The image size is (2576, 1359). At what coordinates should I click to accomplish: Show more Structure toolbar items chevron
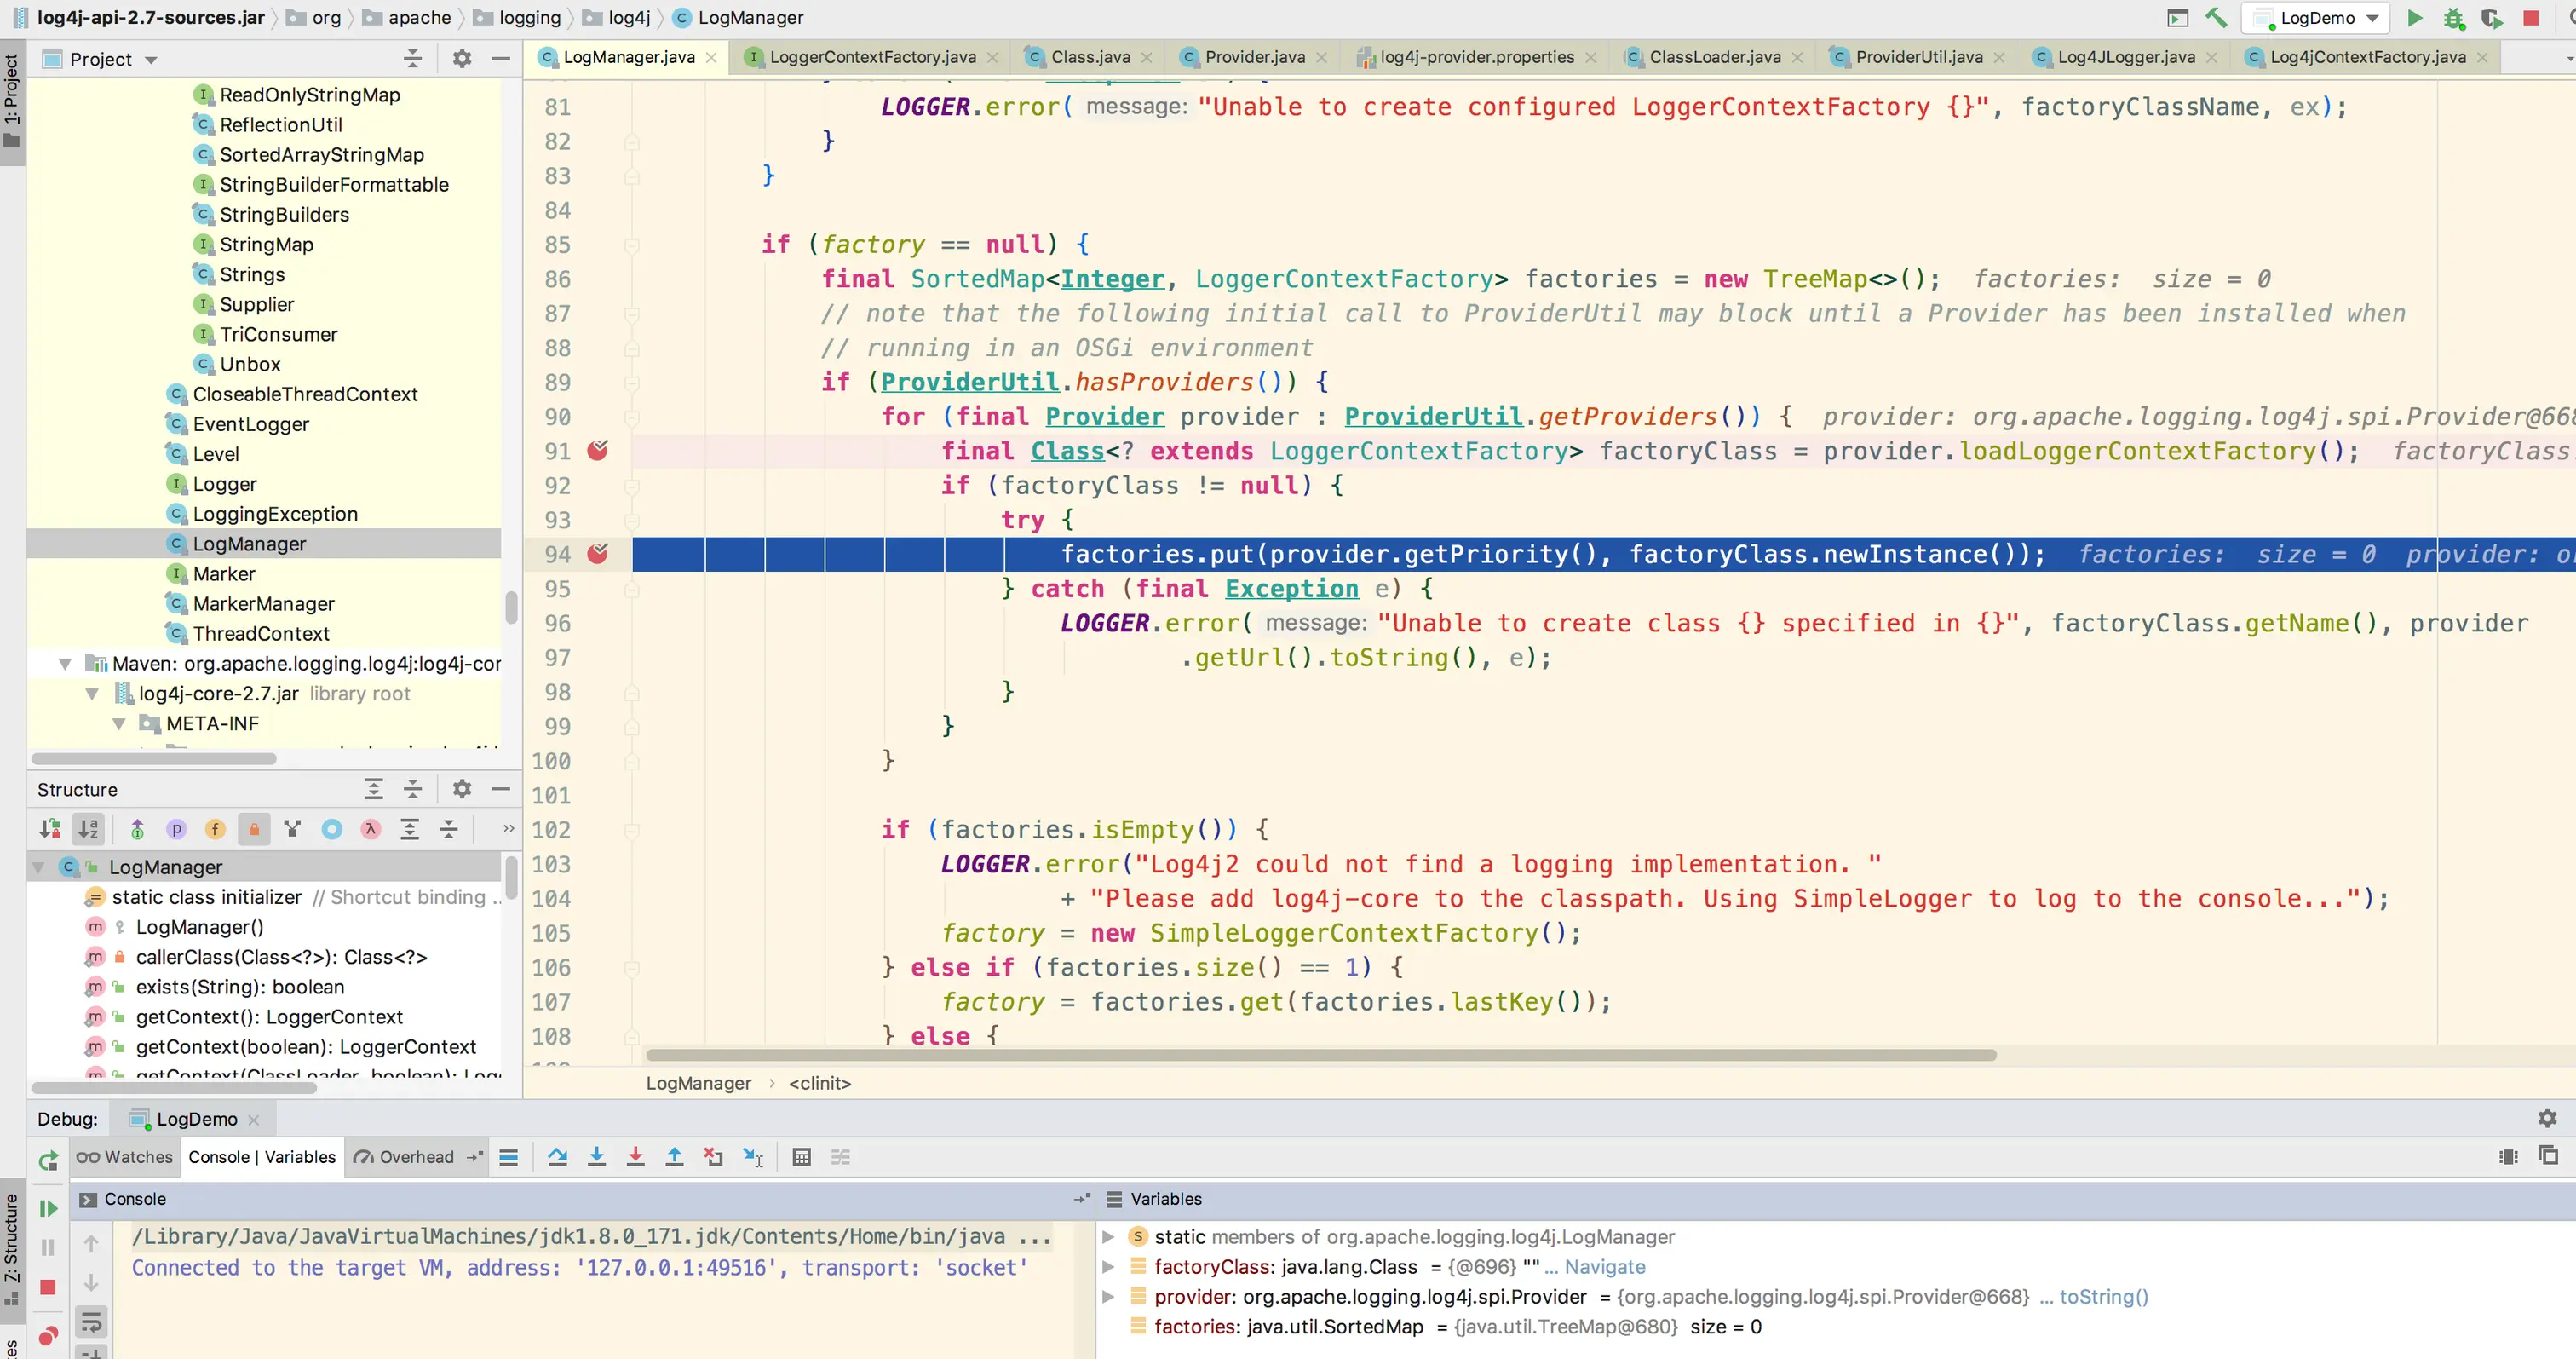(x=508, y=829)
